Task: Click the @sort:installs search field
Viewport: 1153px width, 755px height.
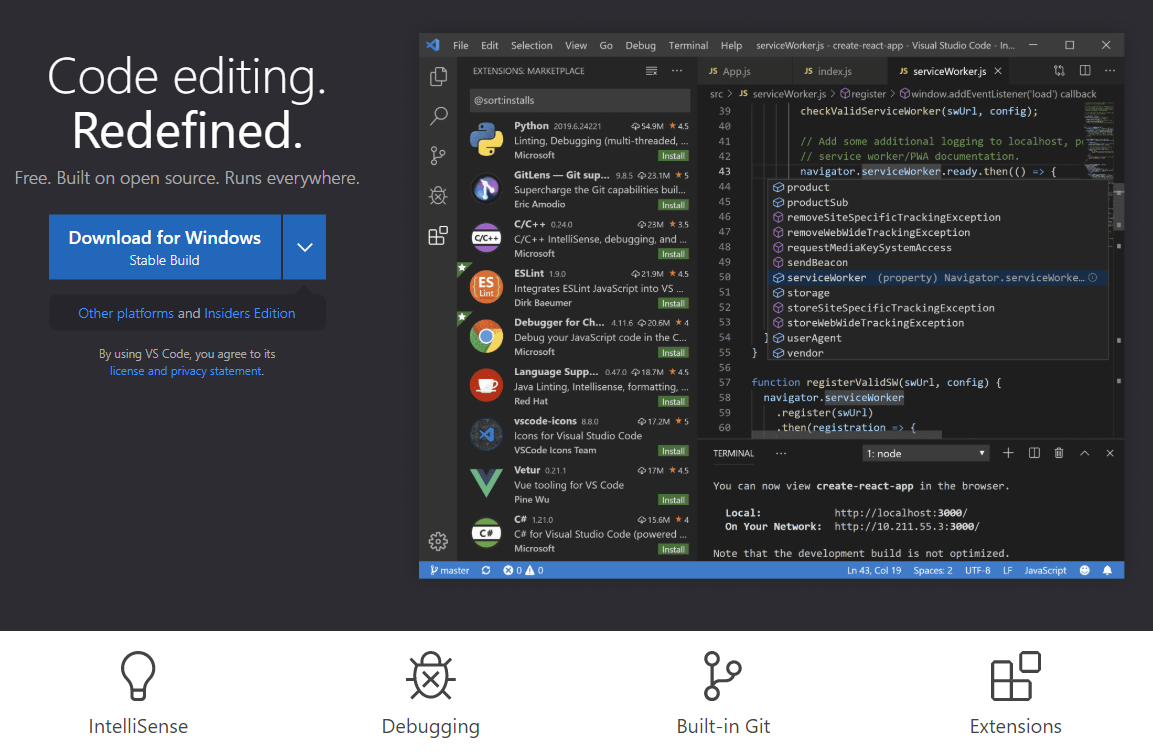Action: 579,100
